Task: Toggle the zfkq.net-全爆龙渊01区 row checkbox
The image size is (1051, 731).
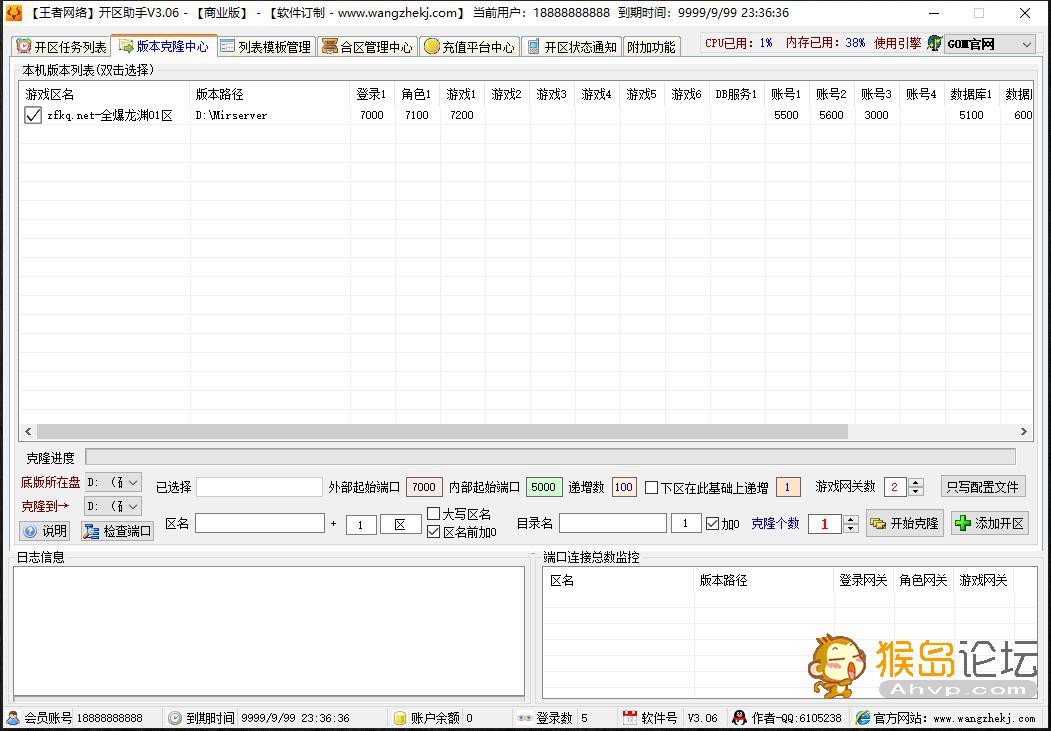Action: (33, 115)
